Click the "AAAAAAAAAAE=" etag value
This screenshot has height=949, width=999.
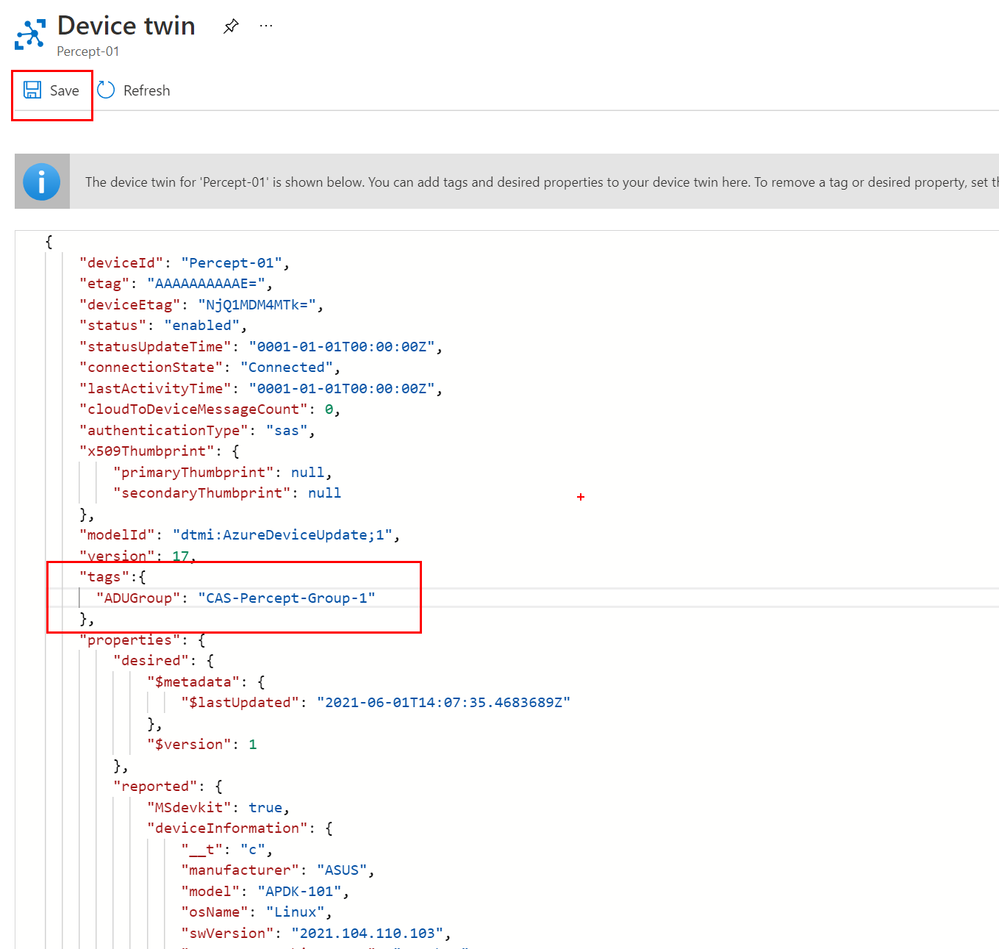(206, 283)
